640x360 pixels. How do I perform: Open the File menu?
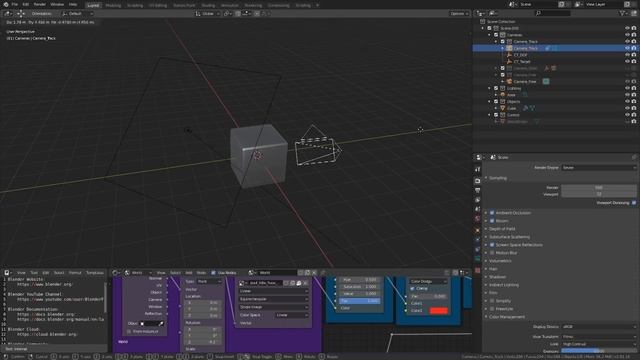tap(15, 4)
